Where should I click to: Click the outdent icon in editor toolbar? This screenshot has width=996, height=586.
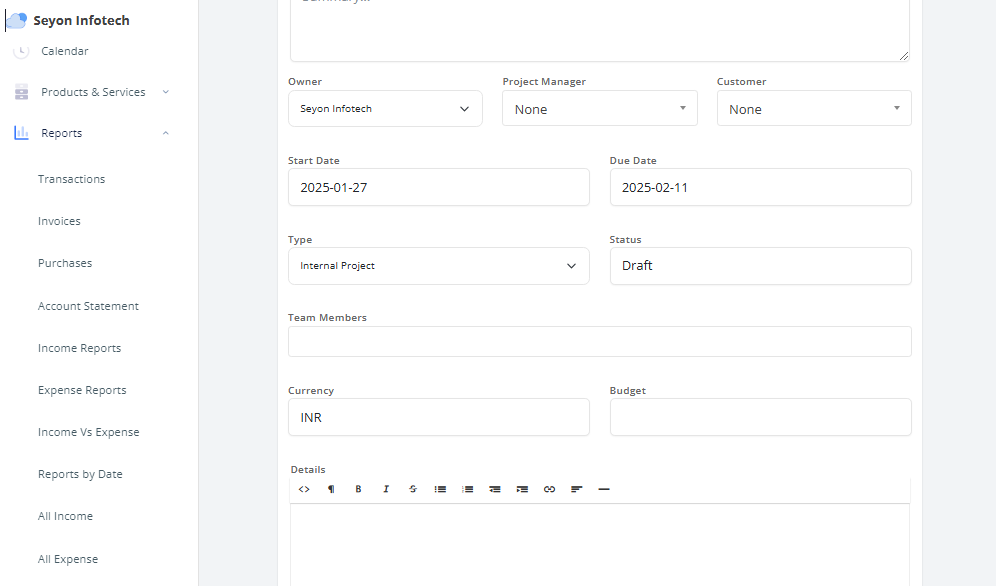[x=494, y=489]
